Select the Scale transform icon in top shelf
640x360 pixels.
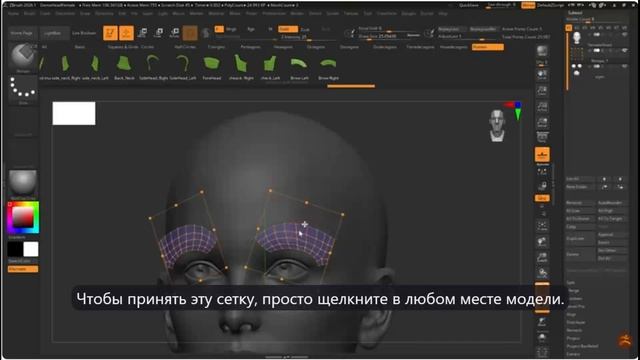pos(158,33)
